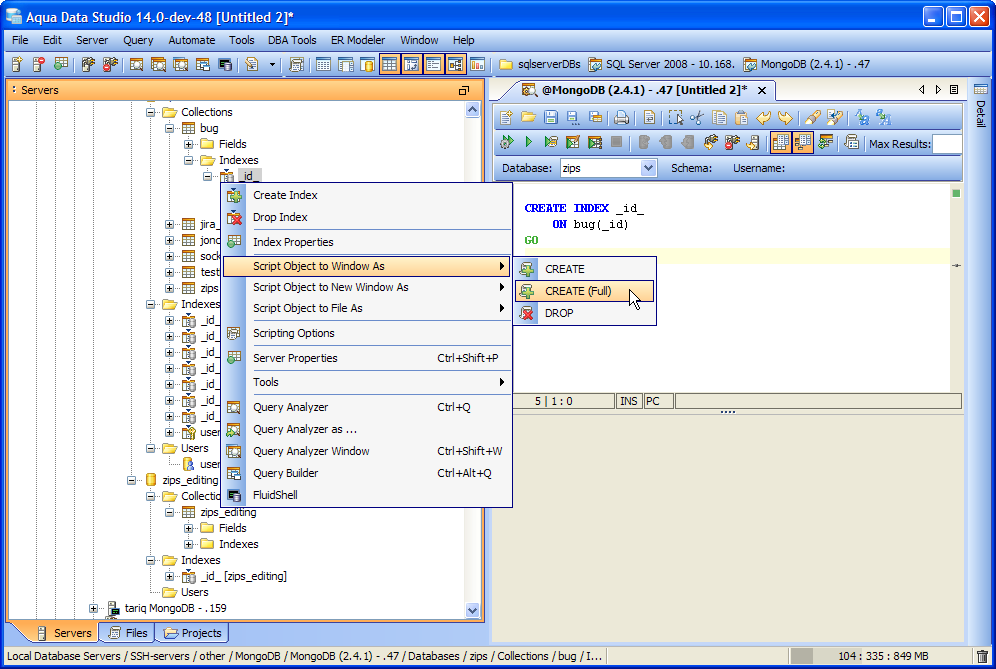
Task: Click the Paste clipboard icon in the editor toolbar
Action: tap(741, 118)
